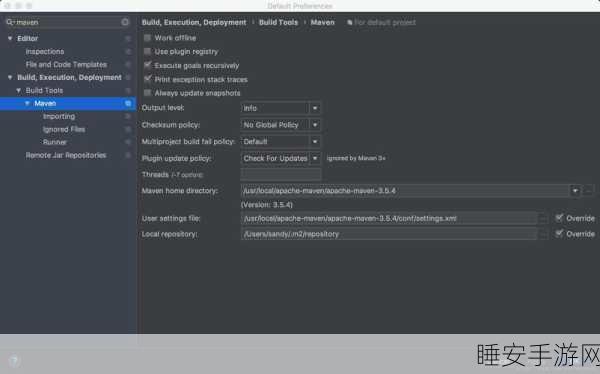Select Importing under Maven
The height and width of the screenshot is (374, 600).
point(59,116)
